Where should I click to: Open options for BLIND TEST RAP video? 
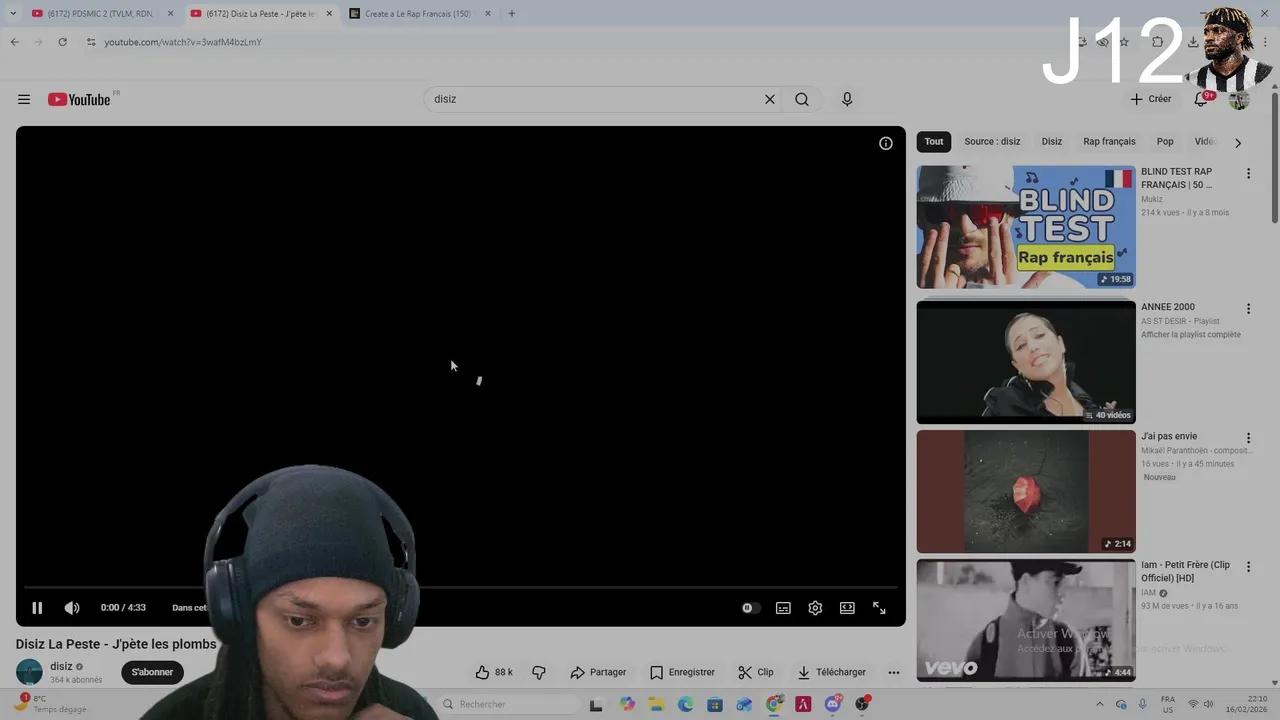click(x=1248, y=174)
